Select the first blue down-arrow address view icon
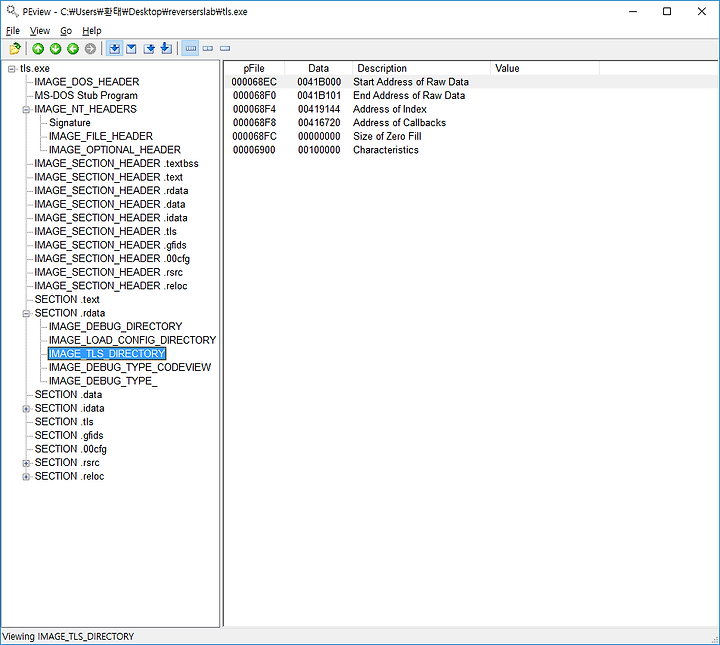 pos(114,48)
